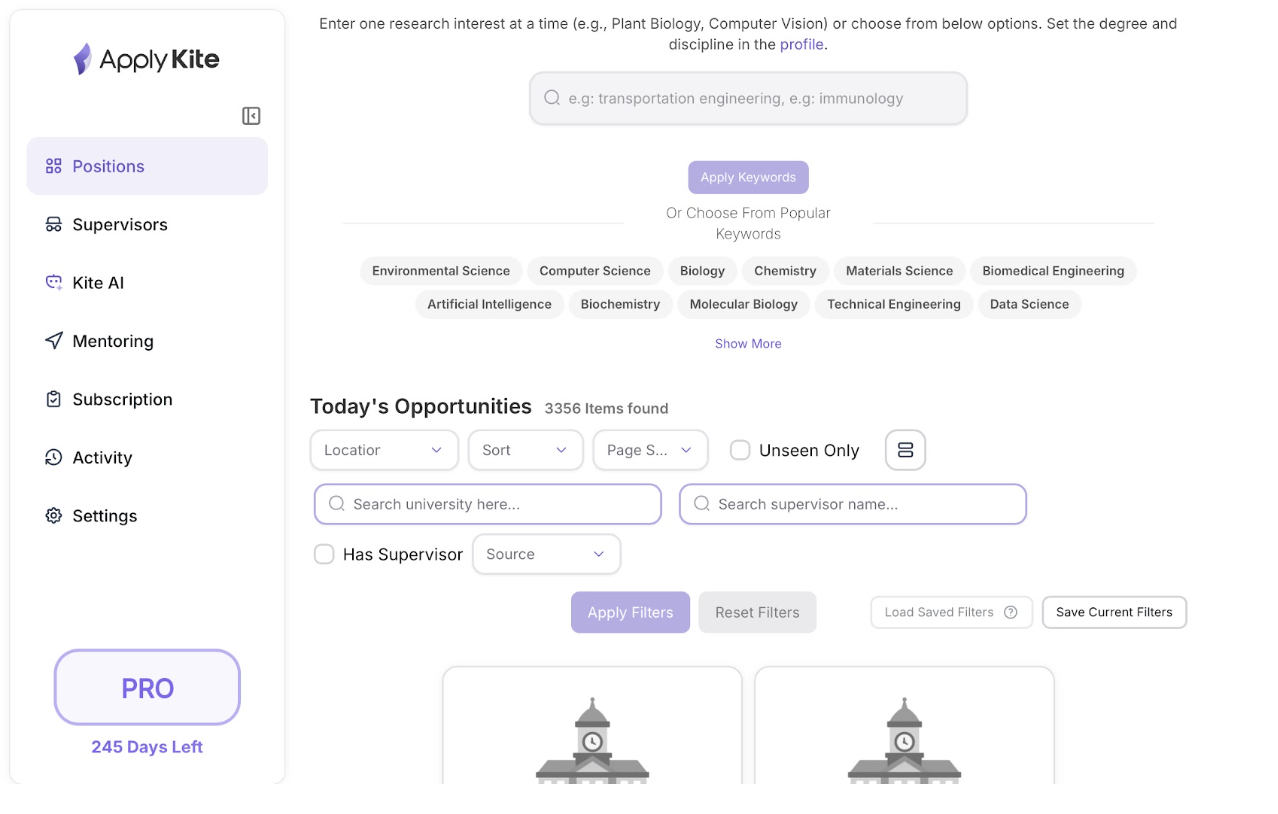Click the Kite AI robot icon
Viewport: 1278px width, 814px height.
point(54,283)
